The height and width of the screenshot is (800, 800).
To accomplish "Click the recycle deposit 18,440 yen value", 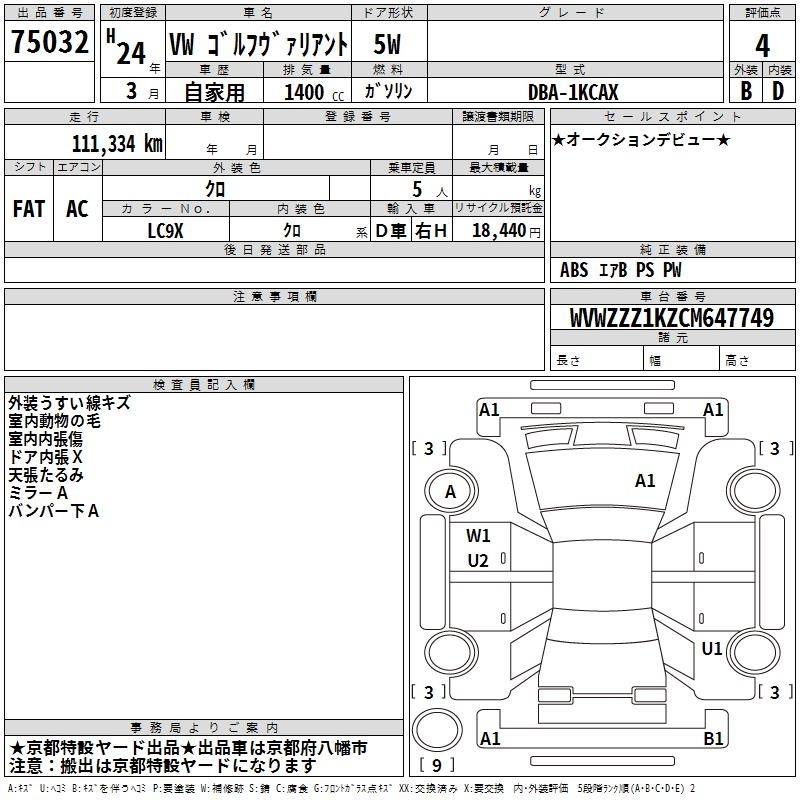I will click(x=505, y=231).
